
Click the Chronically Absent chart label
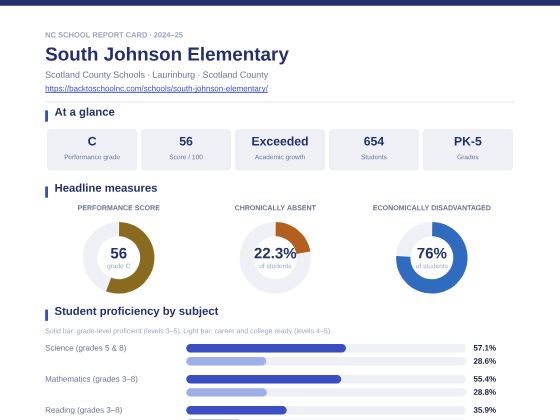tap(275, 208)
